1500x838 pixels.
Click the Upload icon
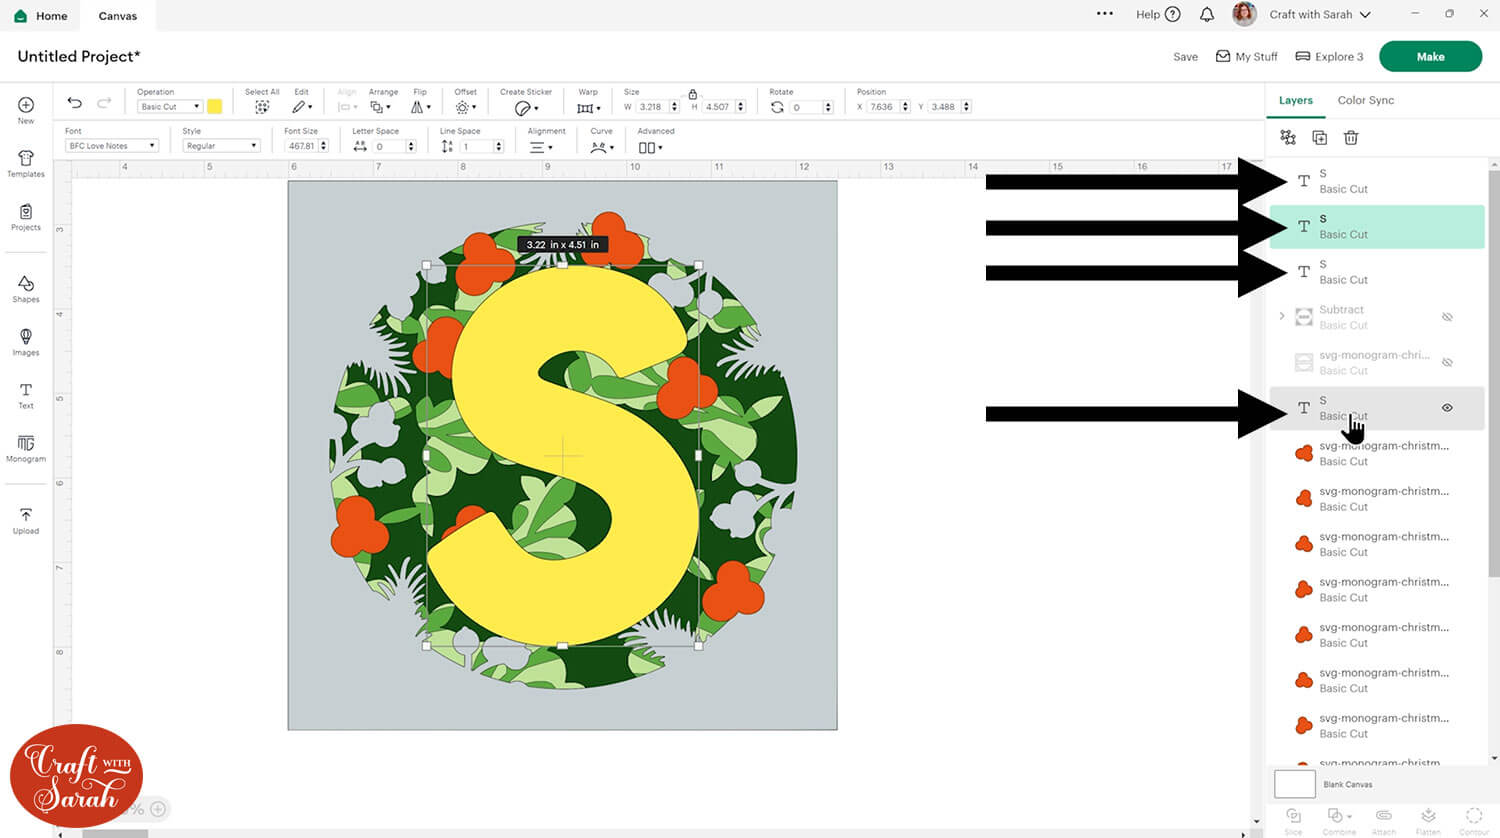click(26, 519)
